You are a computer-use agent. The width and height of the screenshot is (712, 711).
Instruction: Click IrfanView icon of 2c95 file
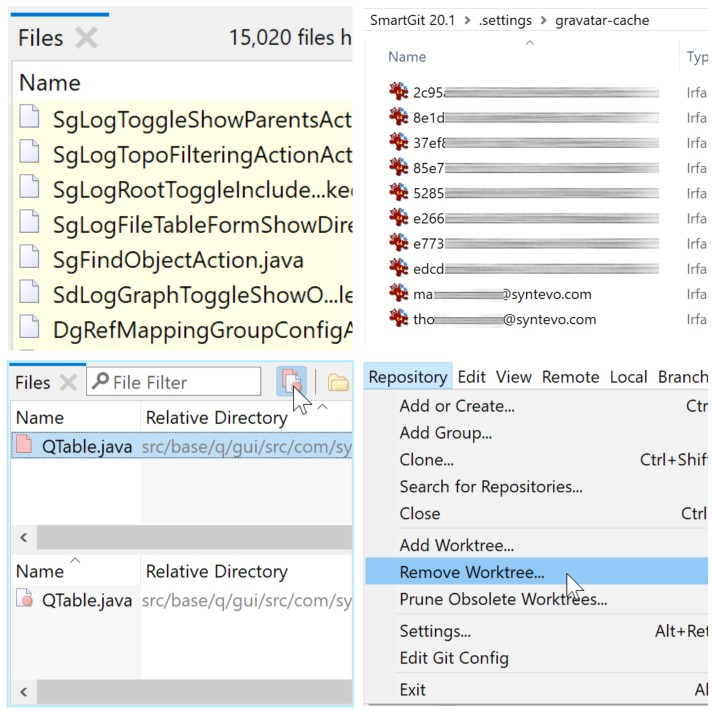click(399, 91)
